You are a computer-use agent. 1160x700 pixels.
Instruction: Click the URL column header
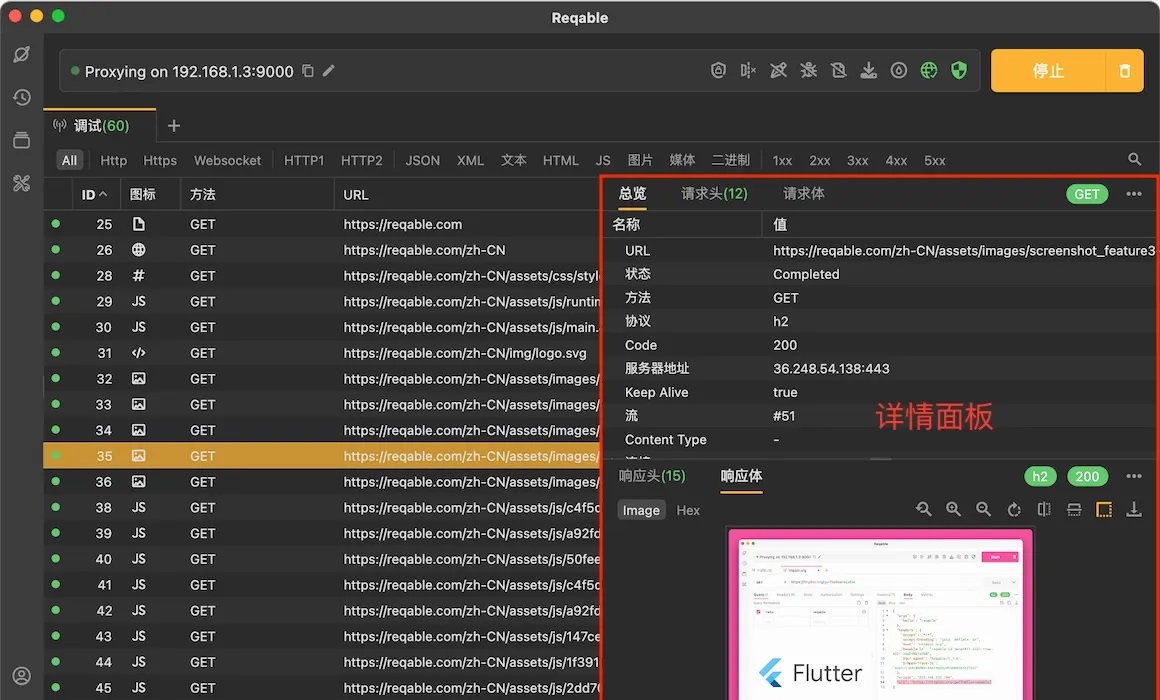coord(356,195)
